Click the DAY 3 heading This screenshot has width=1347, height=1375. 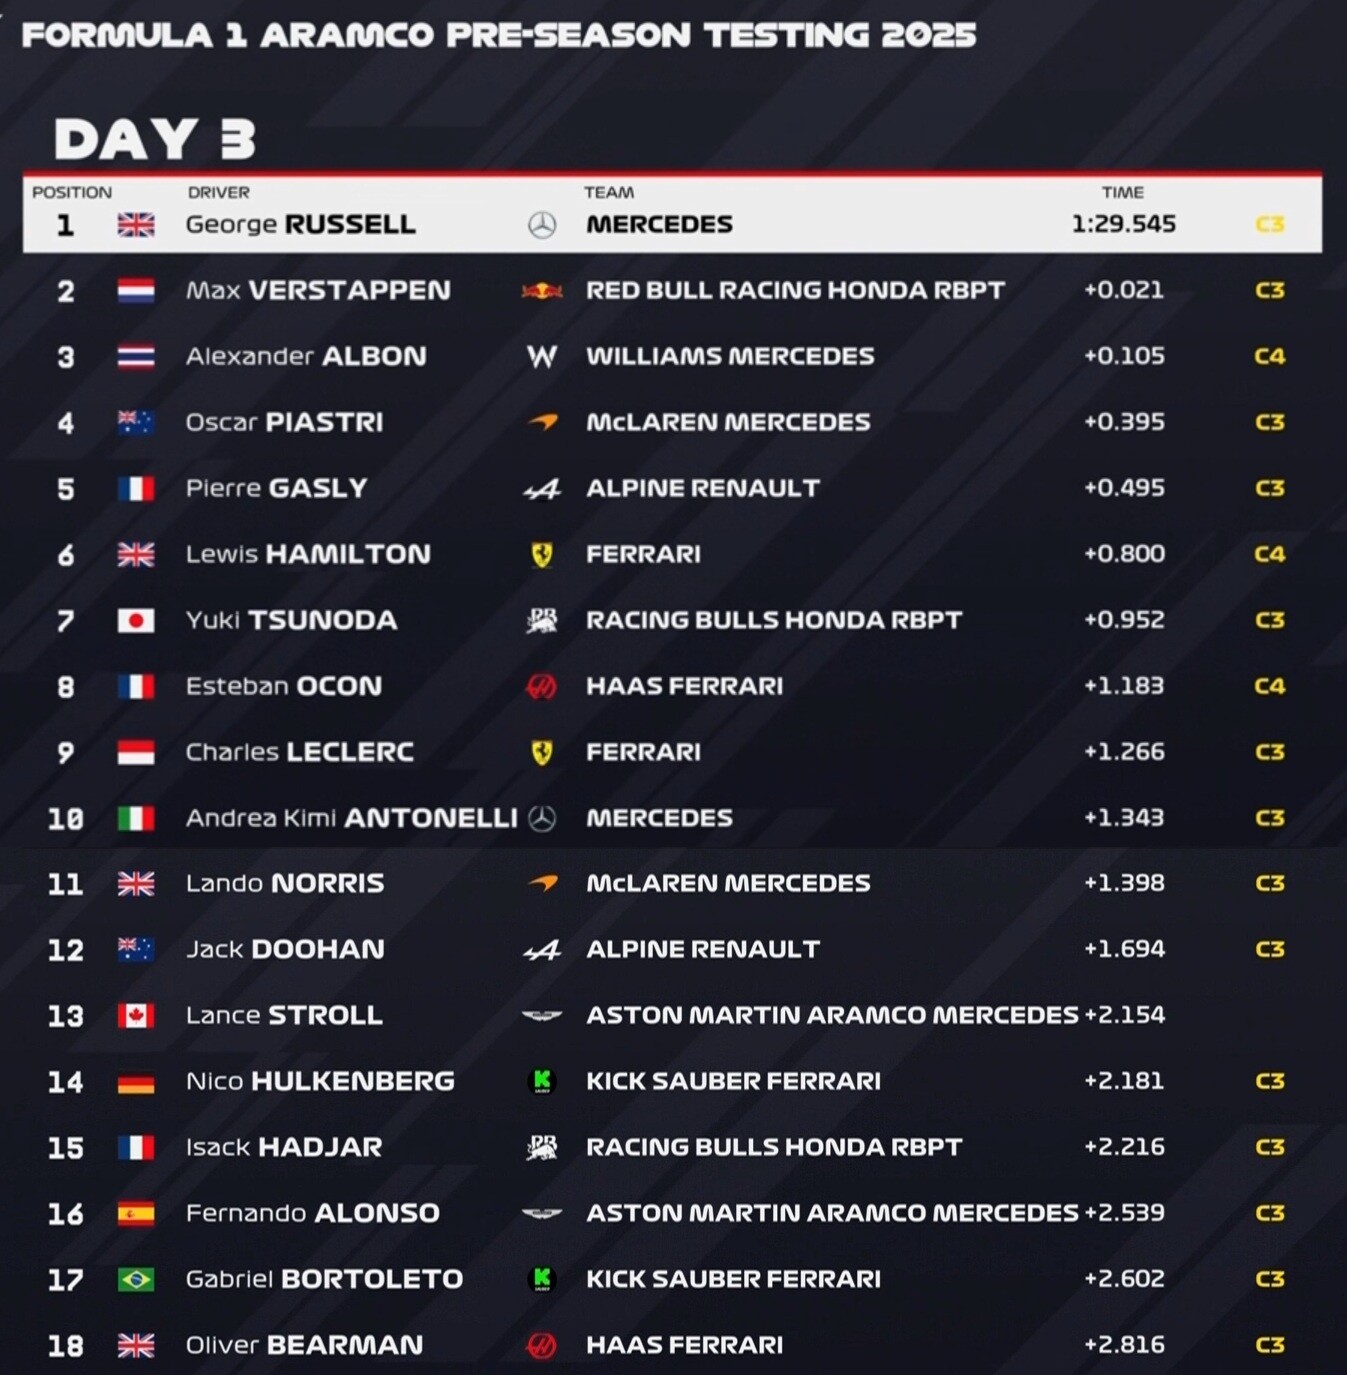tap(155, 138)
